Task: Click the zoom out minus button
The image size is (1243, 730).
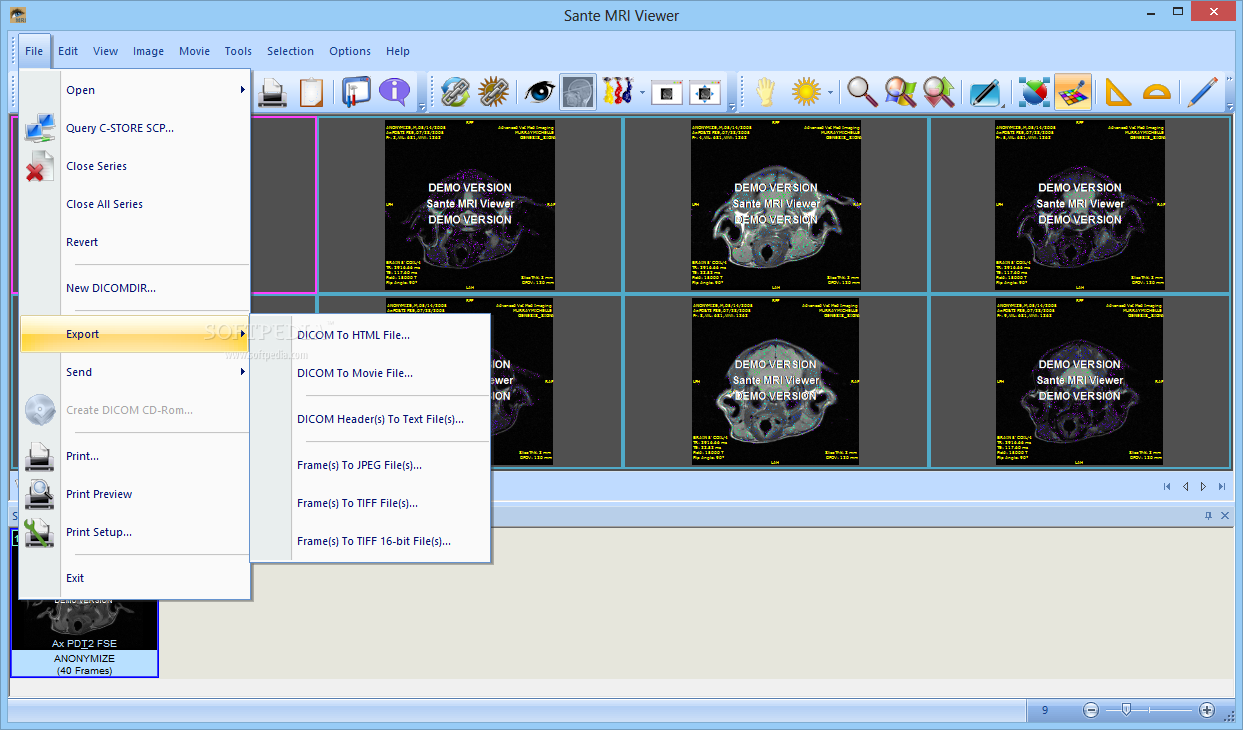Action: pyautogui.click(x=1091, y=710)
